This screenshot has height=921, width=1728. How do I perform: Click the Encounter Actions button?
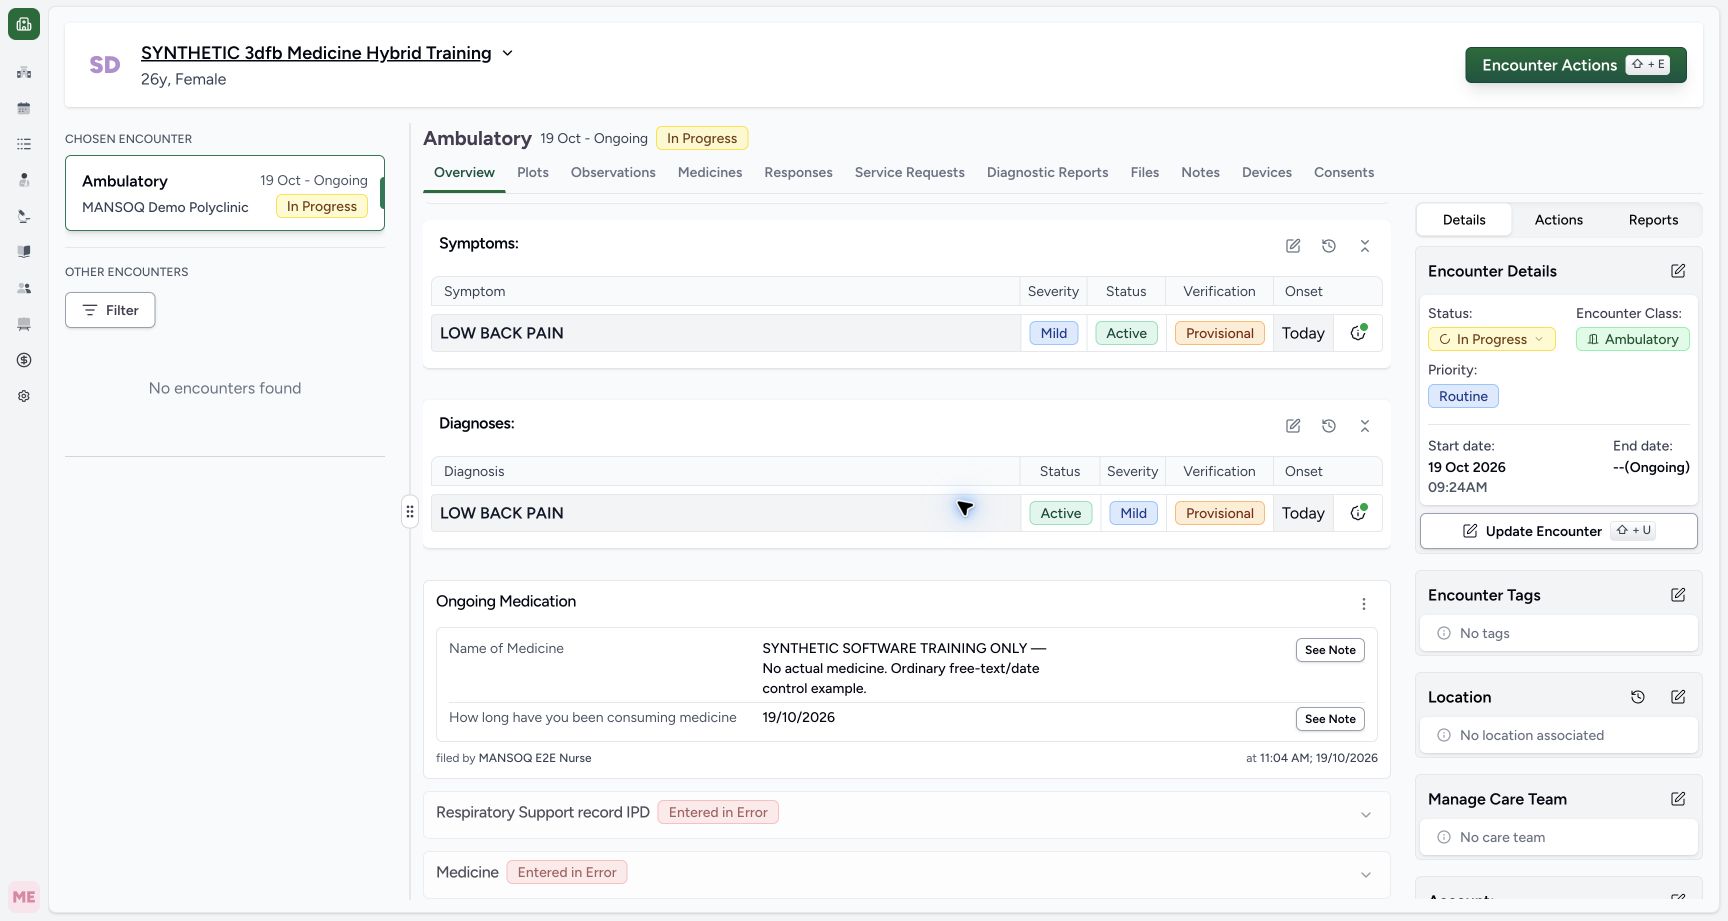(1576, 65)
